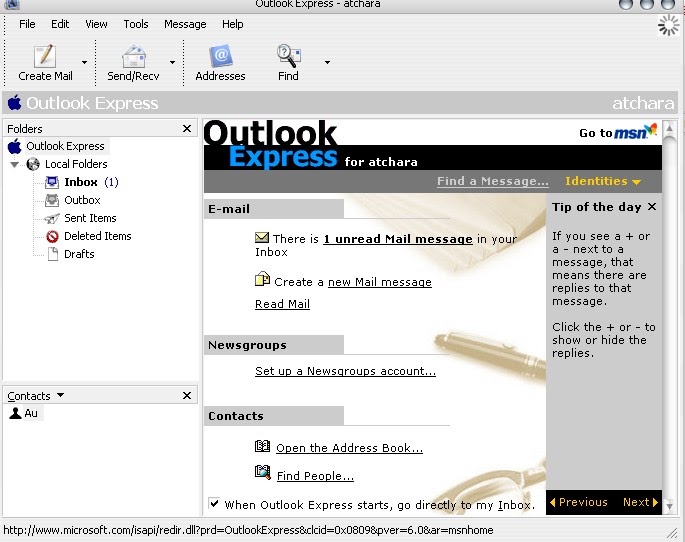This screenshot has height=542, width=685.
Task: Open the Contacts dropdown menu
Action: (x=60, y=395)
